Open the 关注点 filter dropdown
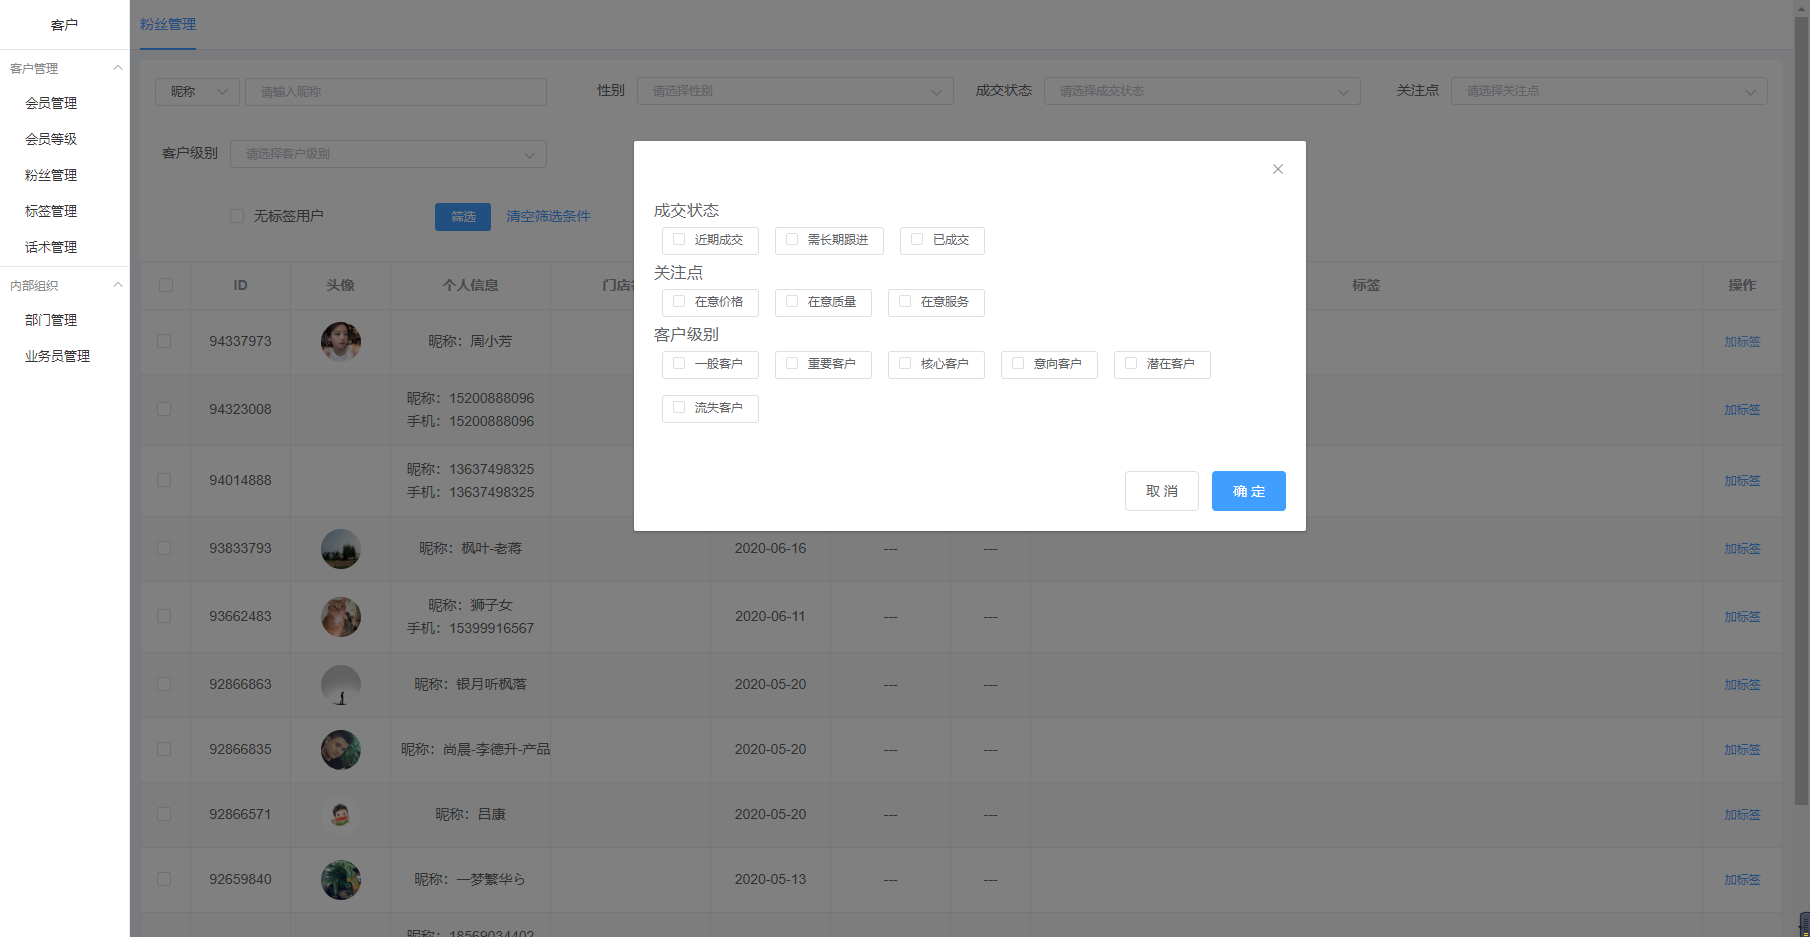Screen dimensions: 1810x937 [x=1608, y=91]
